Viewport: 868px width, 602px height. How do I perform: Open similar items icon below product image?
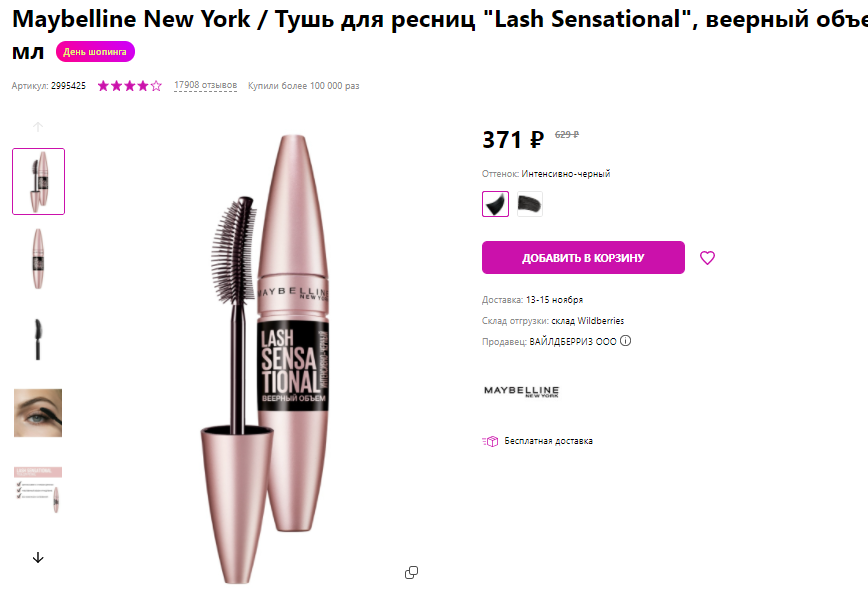click(411, 572)
